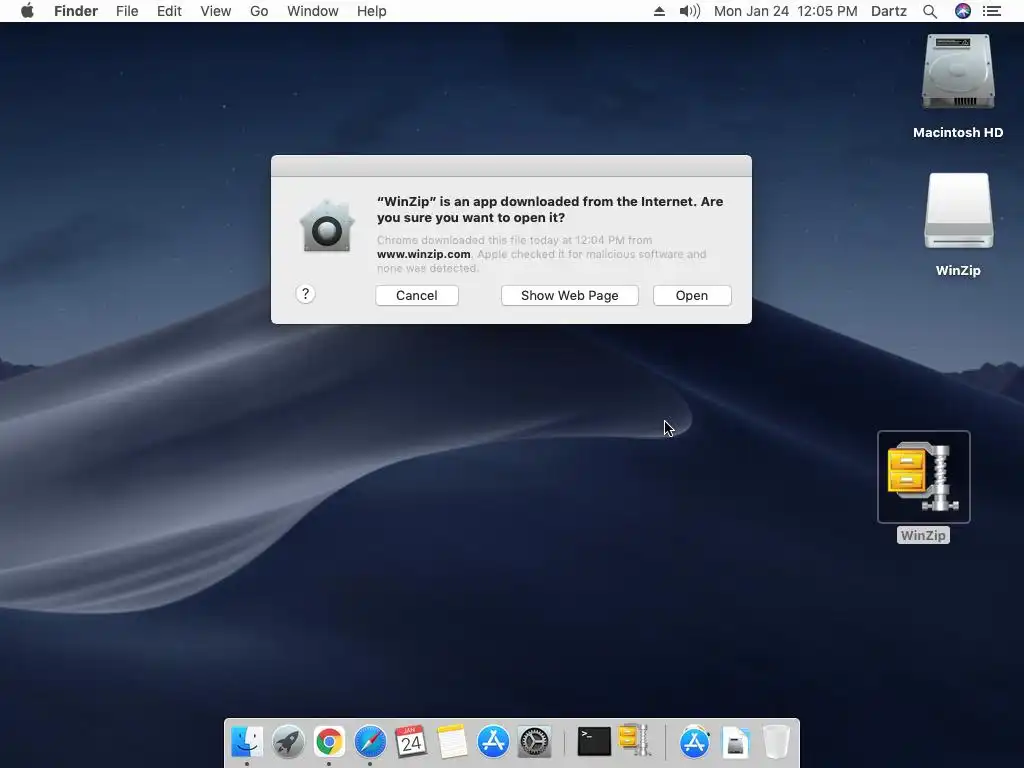Viewport: 1024px width, 768px height.
Task: Open Terminal in the Dock
Action: pyautogui.click(x=594, y=741)
